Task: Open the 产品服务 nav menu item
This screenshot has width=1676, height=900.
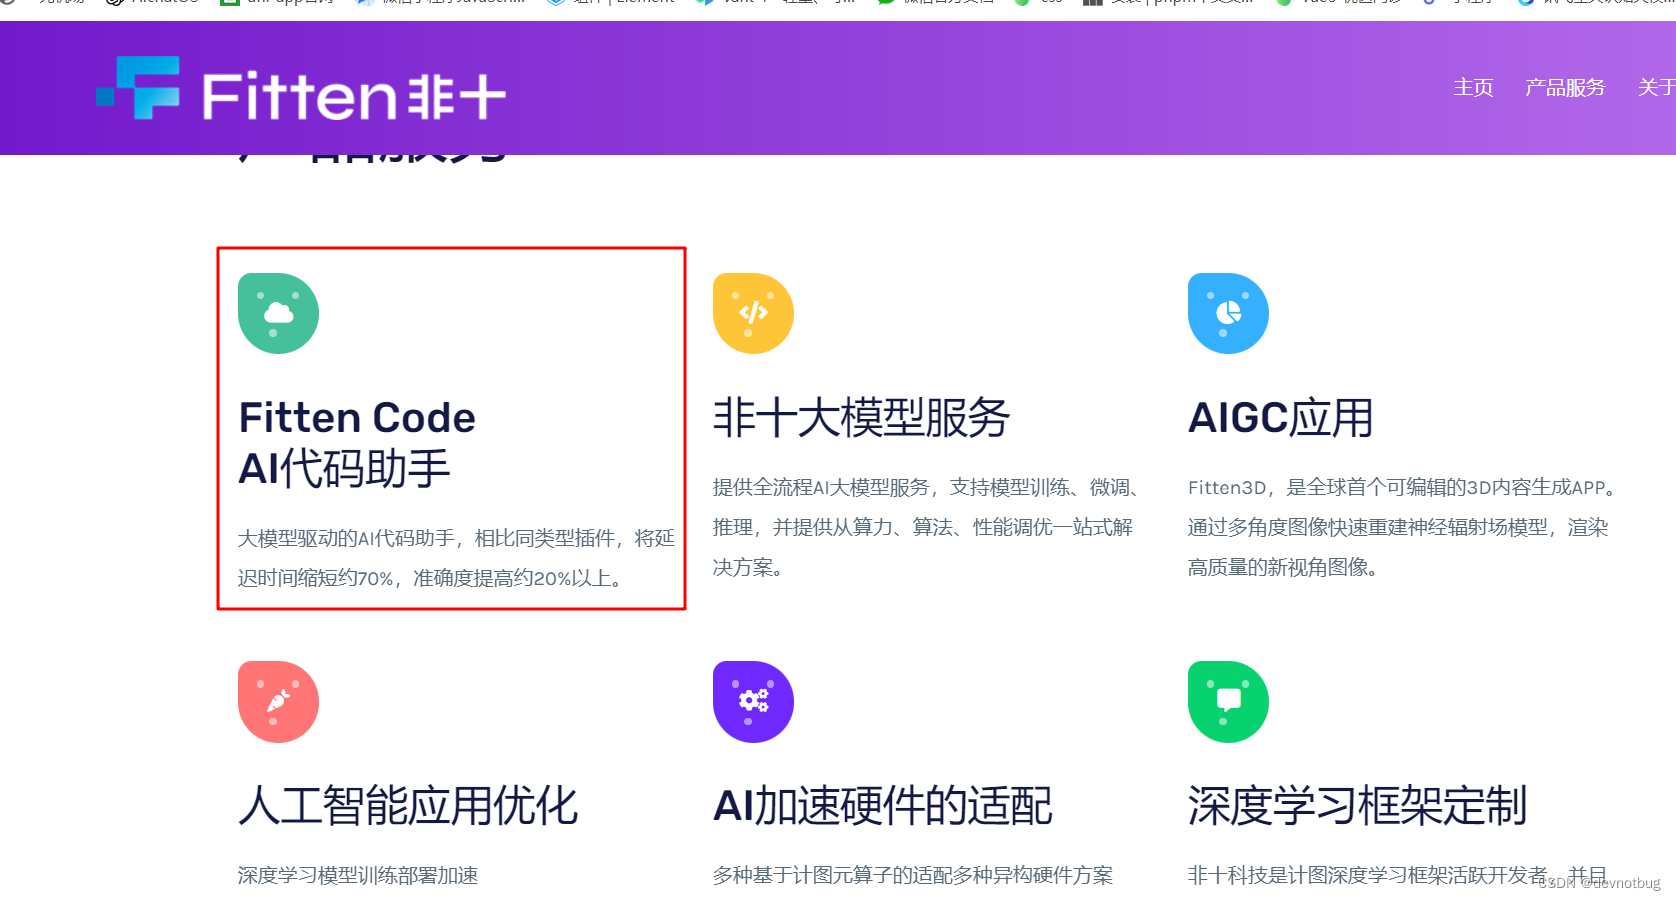Action: coord(1565,88)
